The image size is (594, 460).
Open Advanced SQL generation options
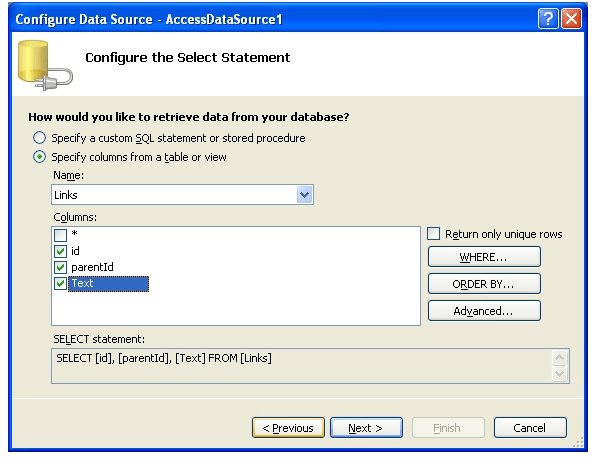pos(484,311)
